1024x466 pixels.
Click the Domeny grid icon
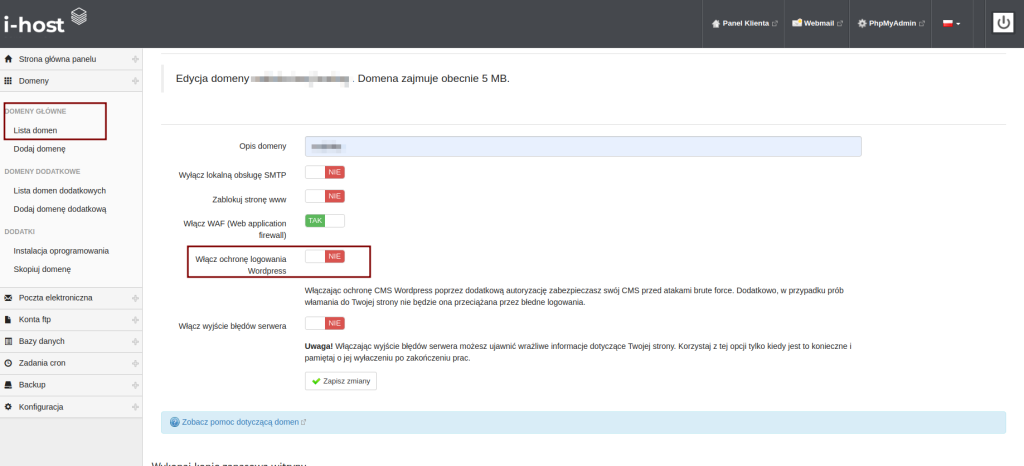pos(9,80)
